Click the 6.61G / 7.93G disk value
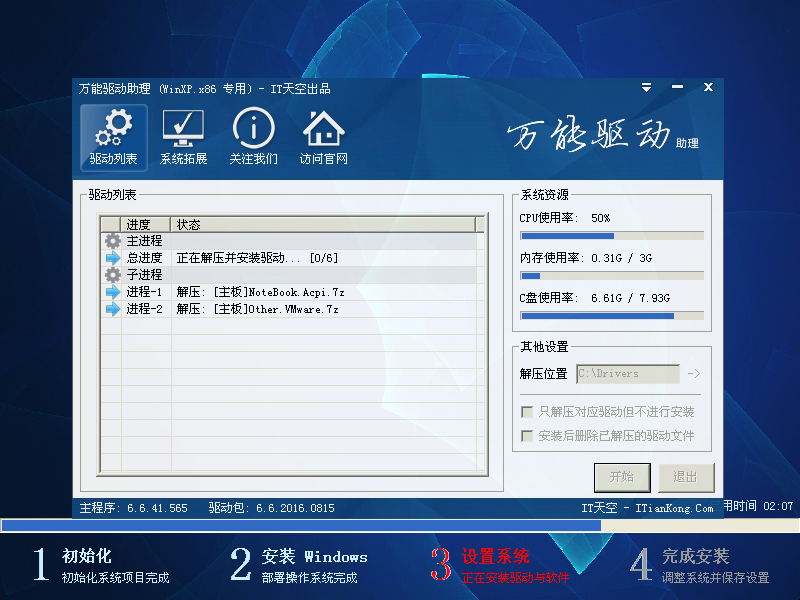Image resolution: width=800 pixels, height=600 pixels. pyautogui.click(x=631, y=298)
